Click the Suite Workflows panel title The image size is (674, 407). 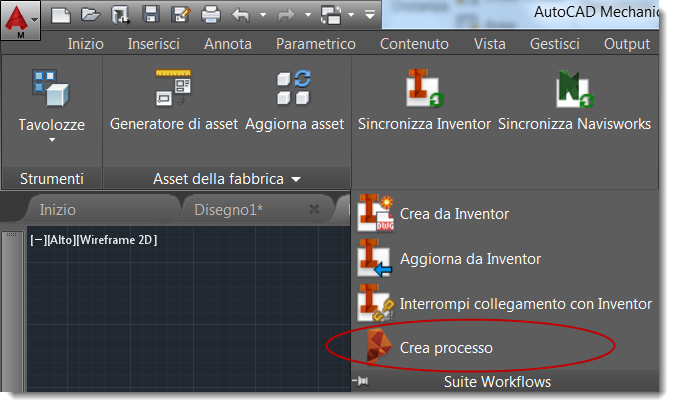497,382
